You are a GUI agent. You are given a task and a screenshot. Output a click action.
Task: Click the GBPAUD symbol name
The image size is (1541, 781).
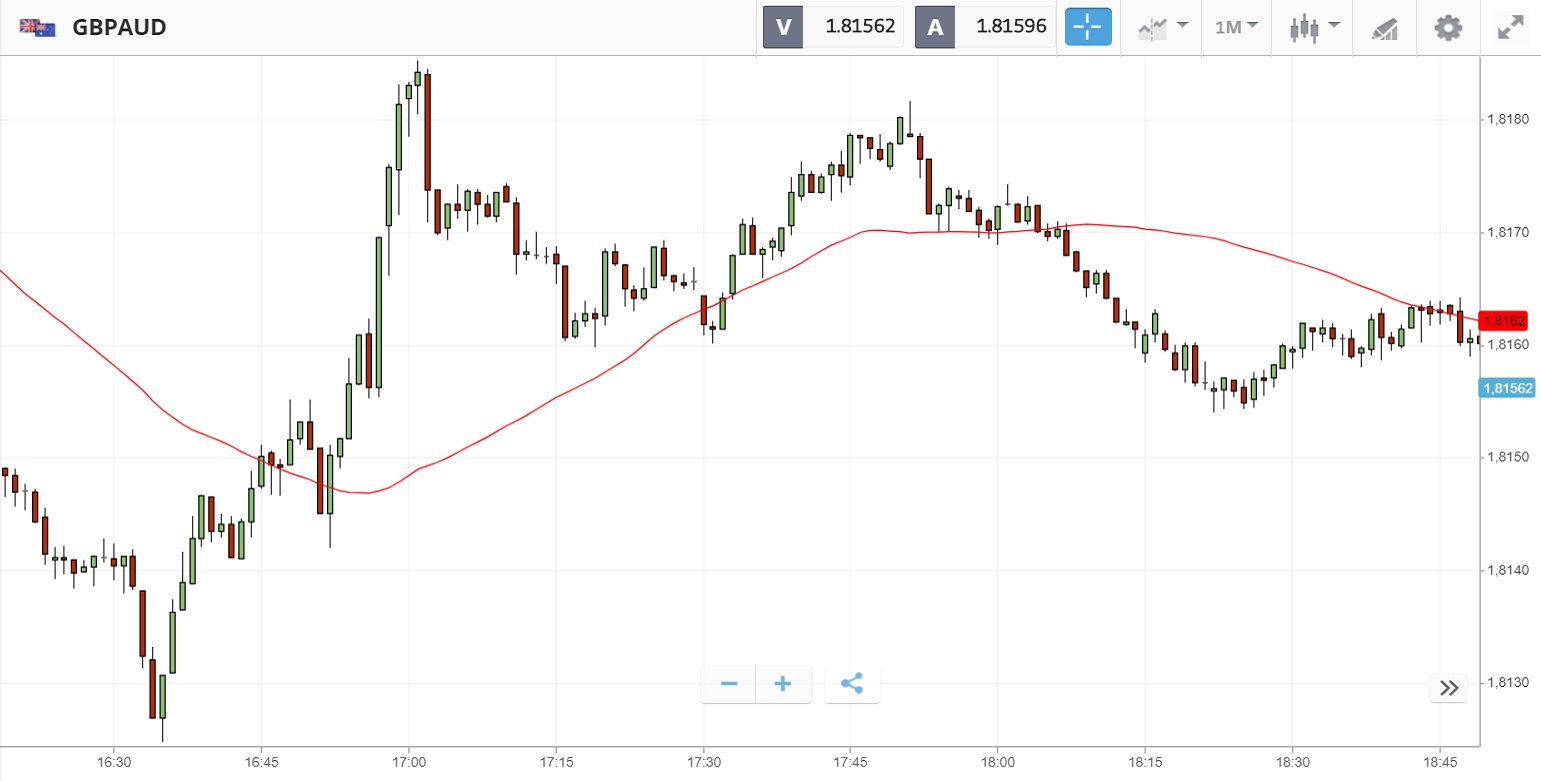tap(119, 27)
